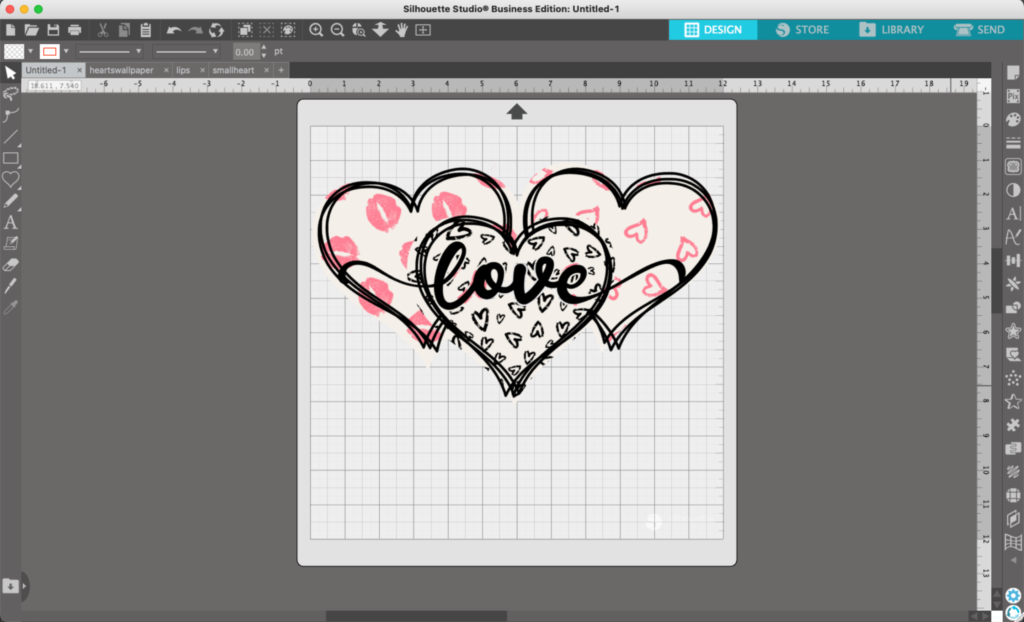This screenshot has height=622, width=1024.
Task: Save the document with the floppy disk icon
Action: [53, 30]
